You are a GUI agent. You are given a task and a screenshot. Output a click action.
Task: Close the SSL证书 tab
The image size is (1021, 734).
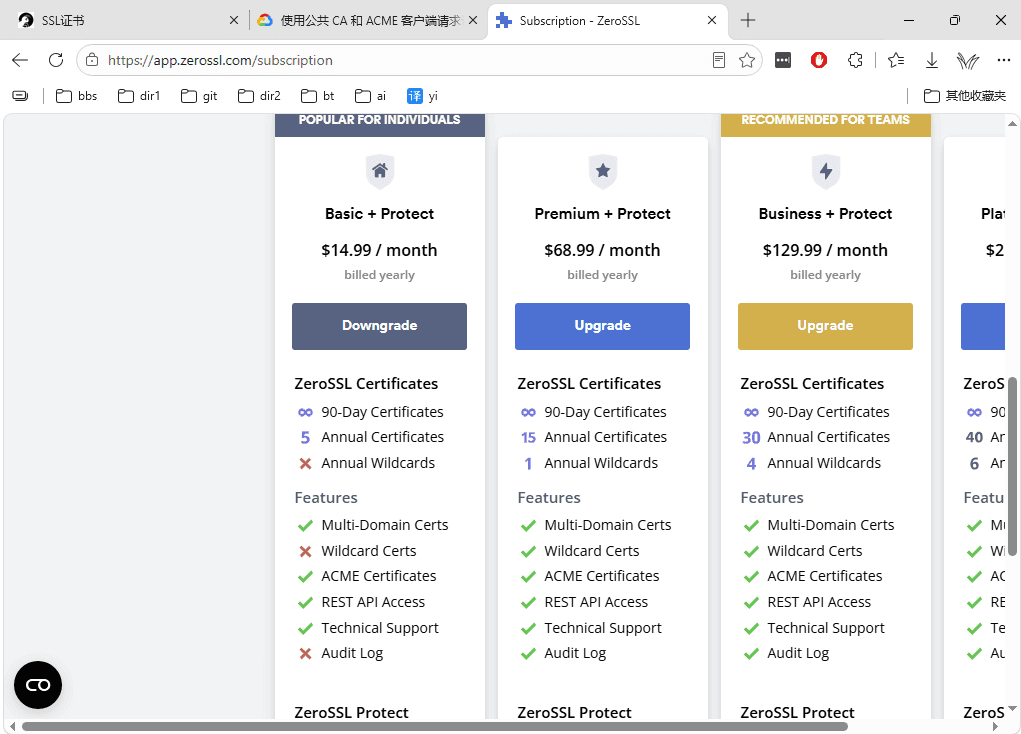(x=234, y=21)
